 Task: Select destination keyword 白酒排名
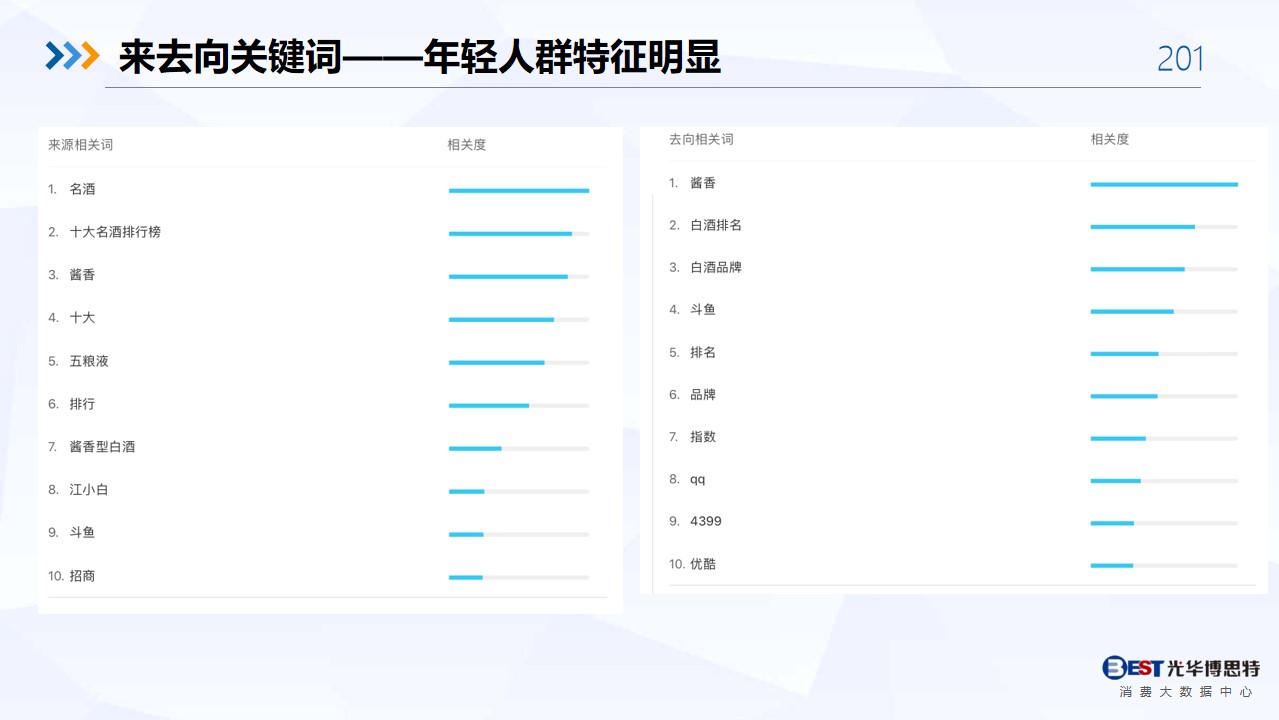(x=716, y=225)
